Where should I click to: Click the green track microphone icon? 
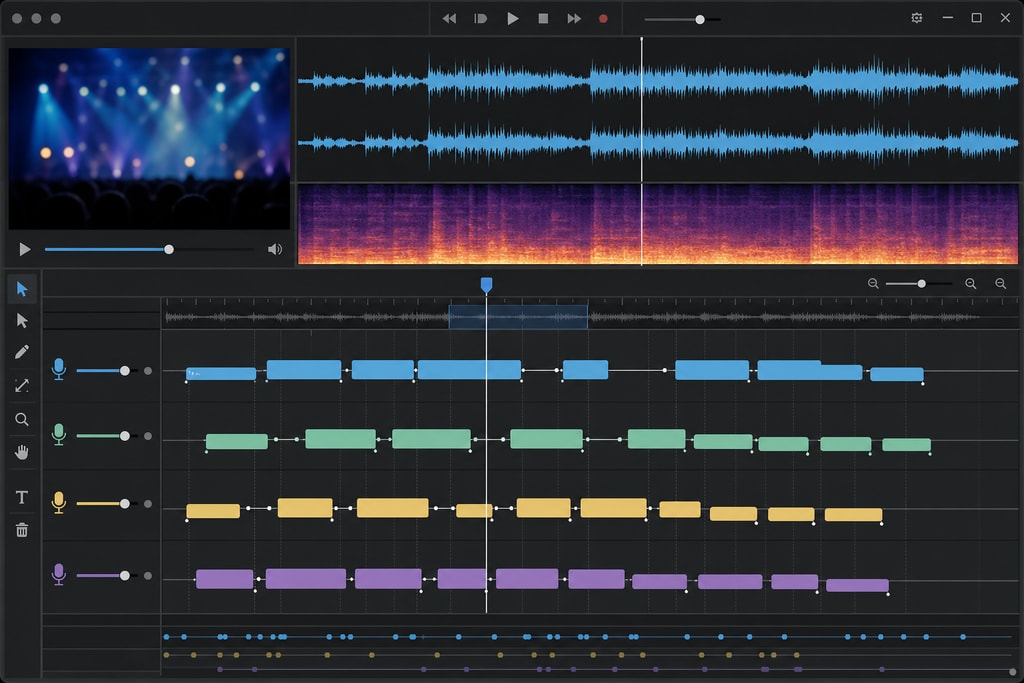pos(59,434)
